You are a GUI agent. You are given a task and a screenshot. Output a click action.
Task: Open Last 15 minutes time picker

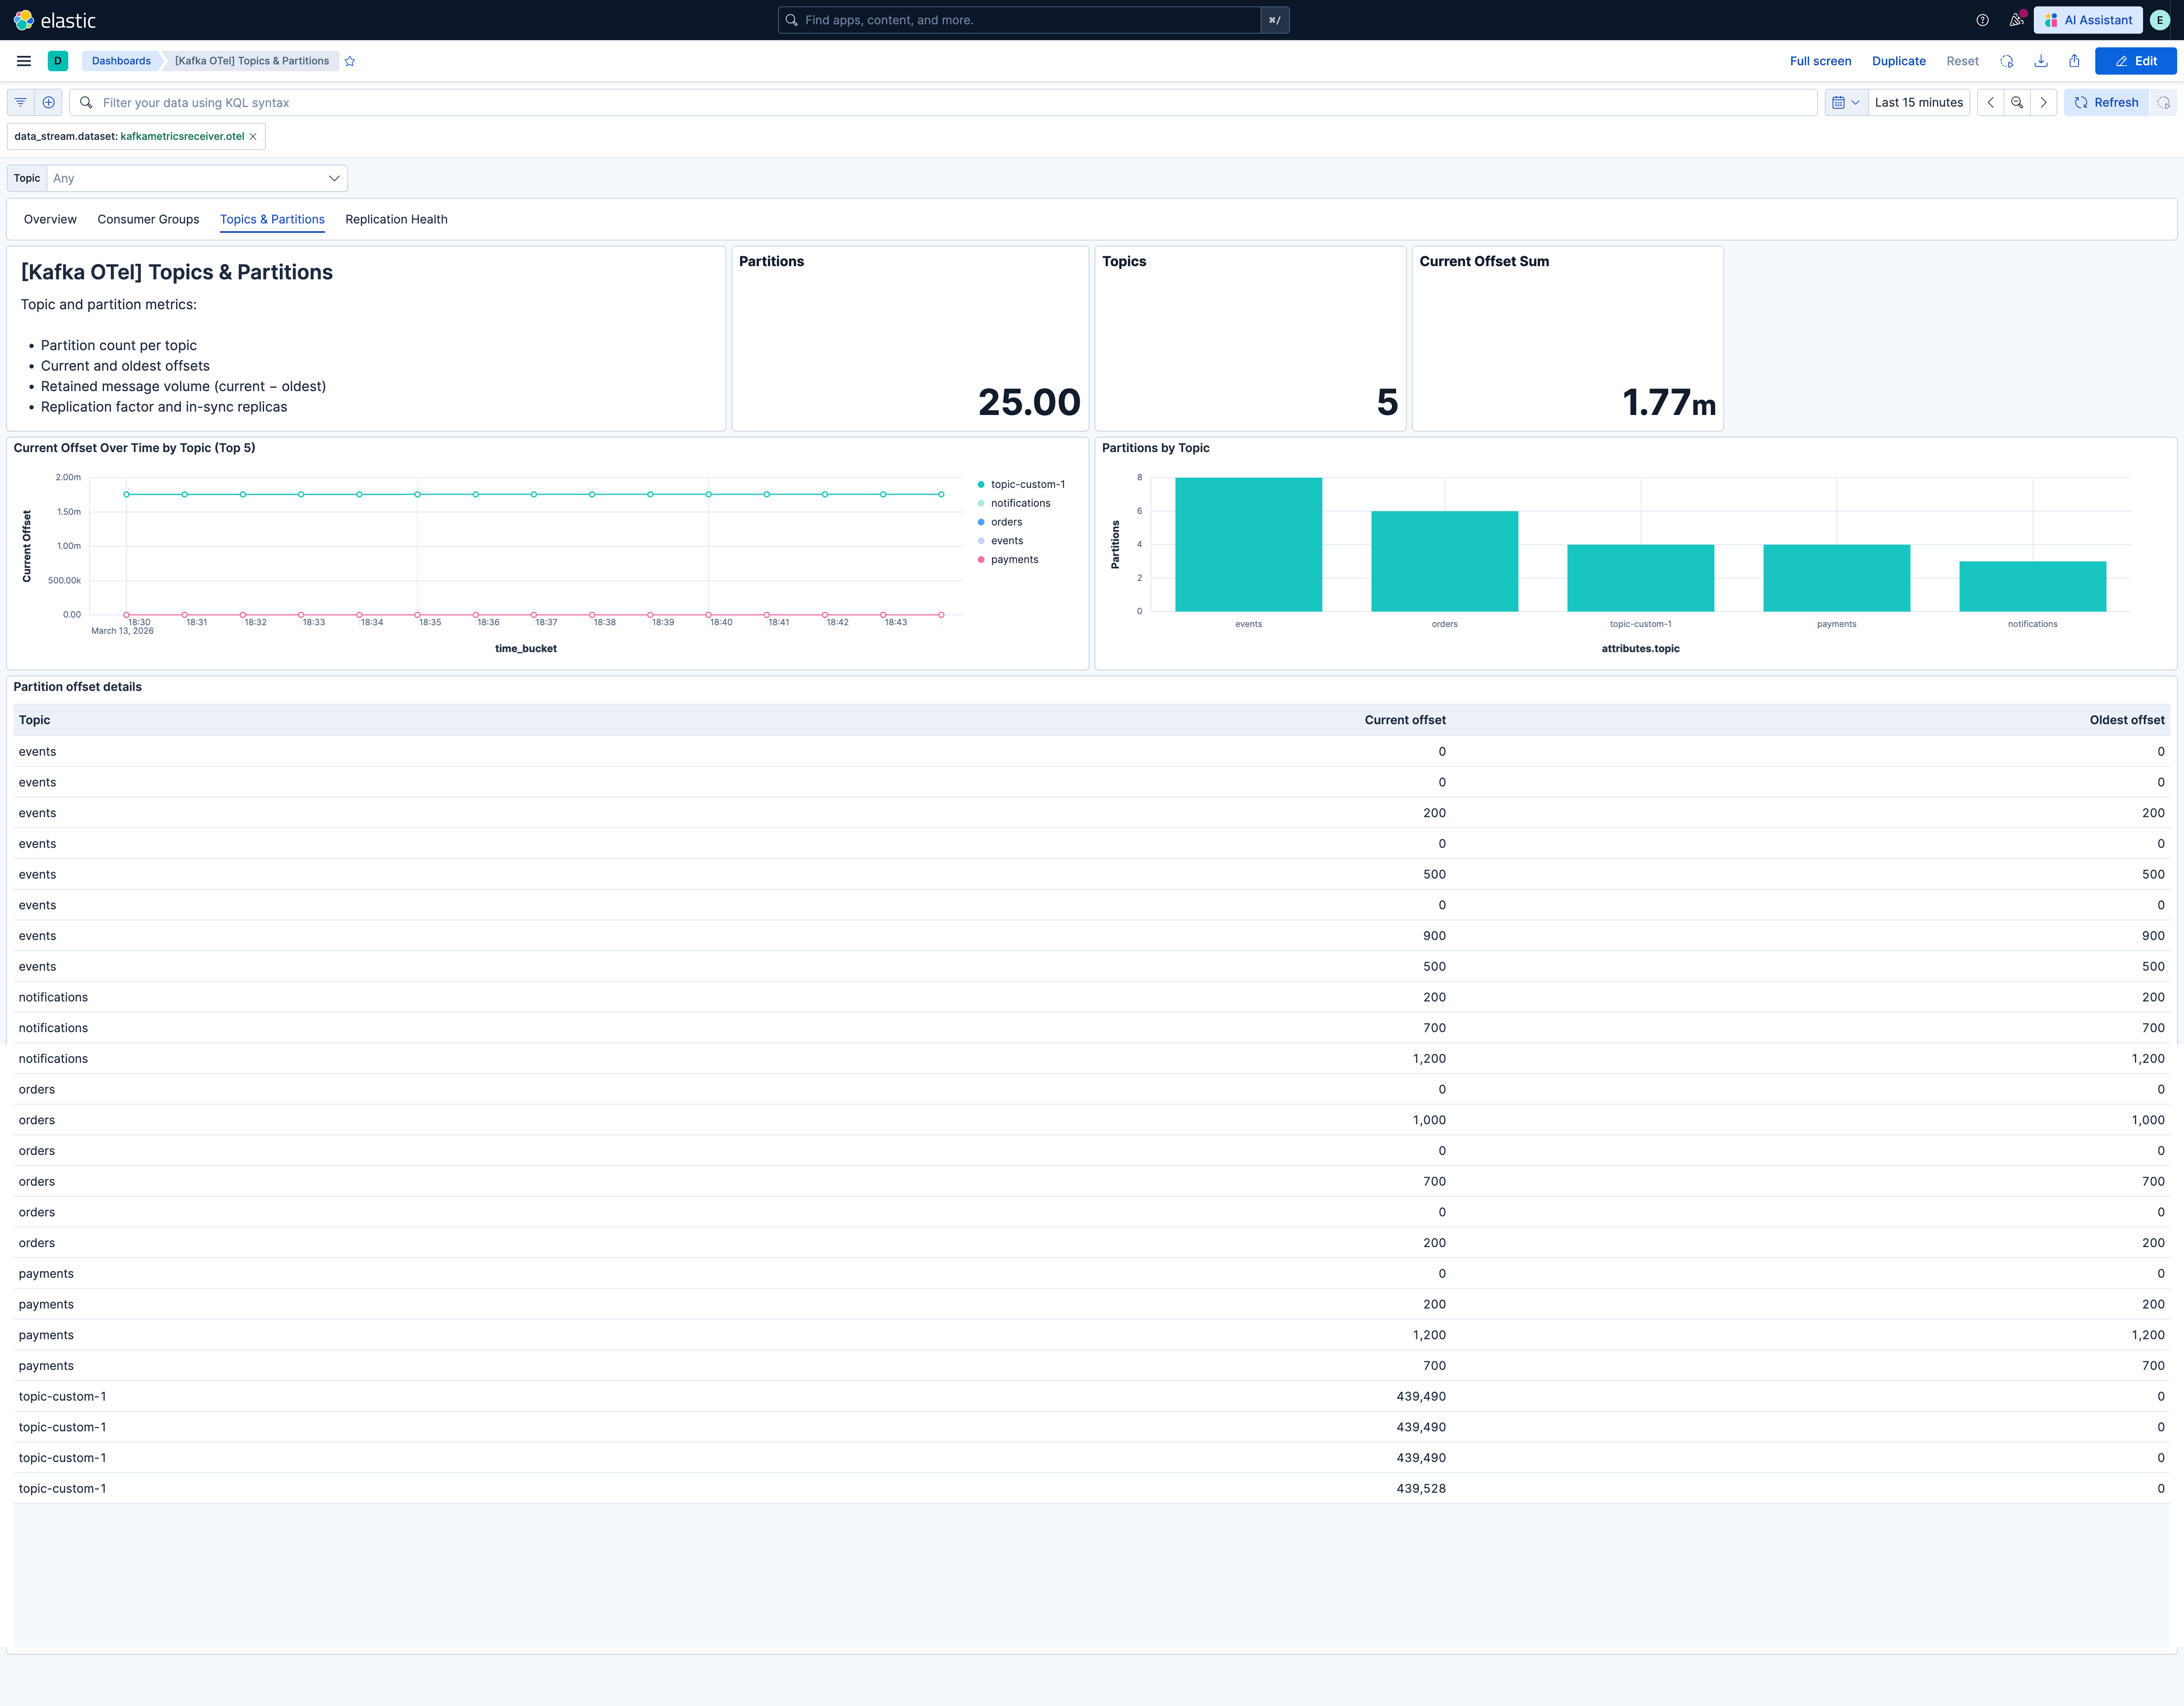[x=1918, y=102]
